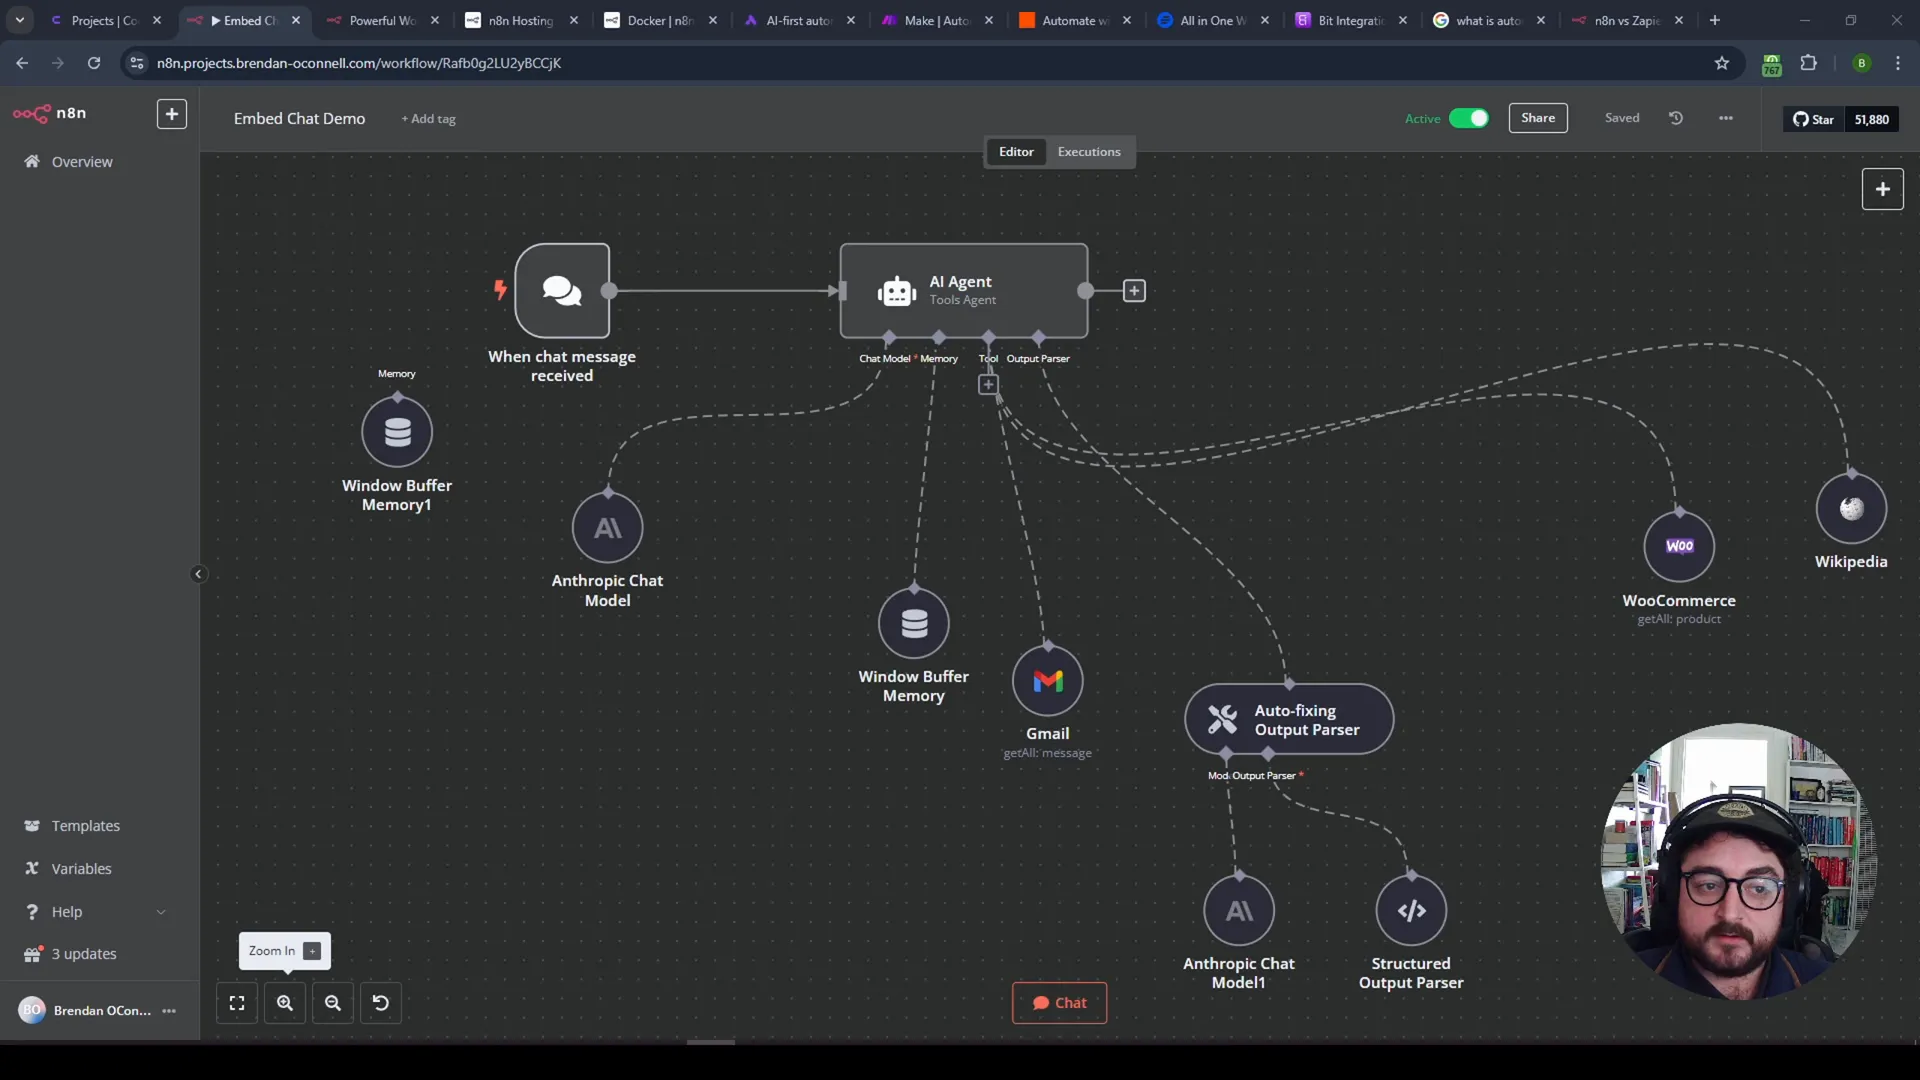
Task: Click the fit-to-screen zoom reset button
Action: tap(236, 1005)
